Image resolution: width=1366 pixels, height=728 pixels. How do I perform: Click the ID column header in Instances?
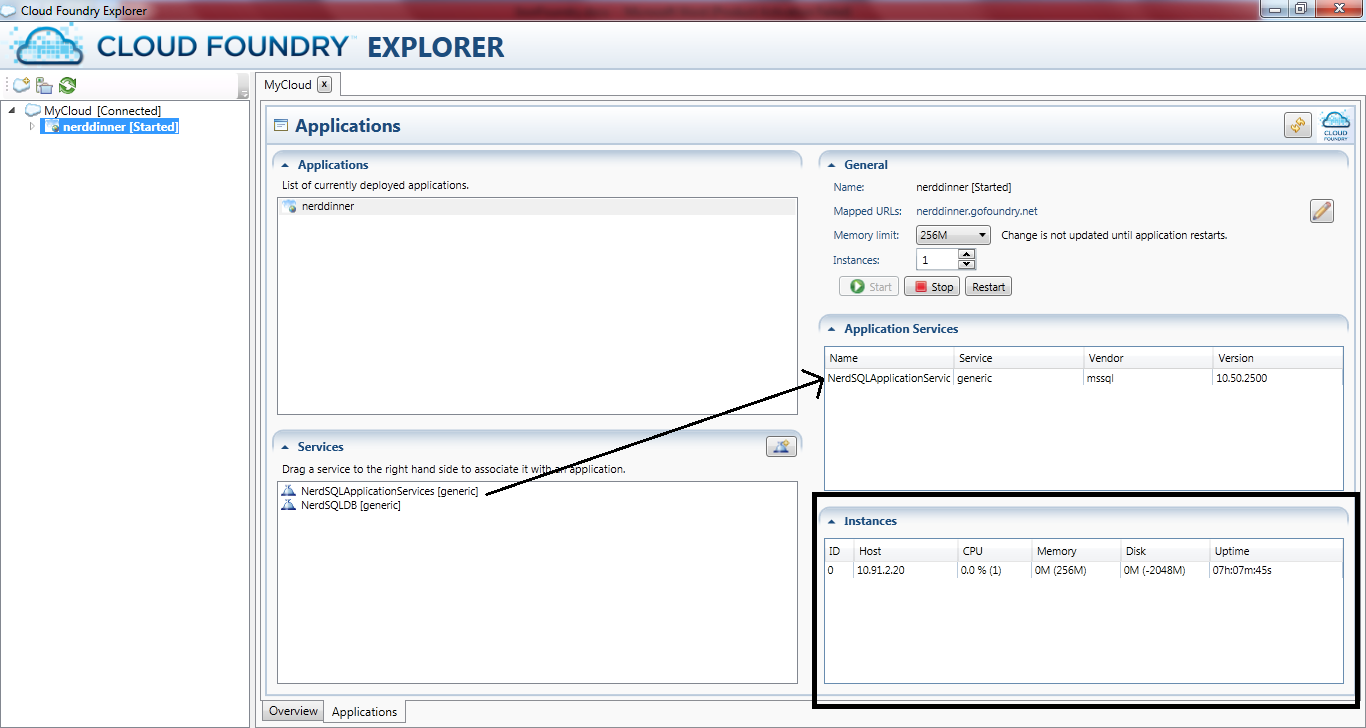point(839,551)
